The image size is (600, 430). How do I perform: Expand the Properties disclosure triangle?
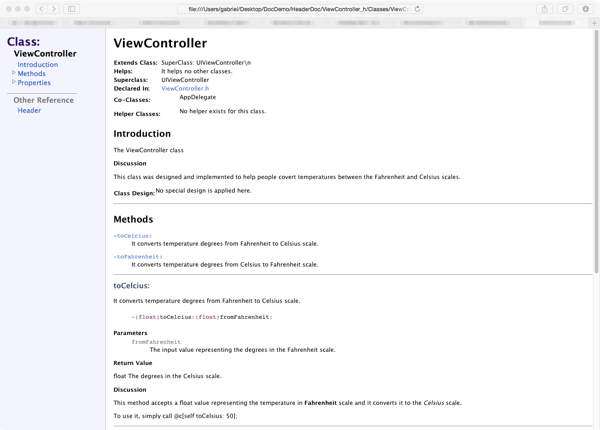click(x=14, y=82)
